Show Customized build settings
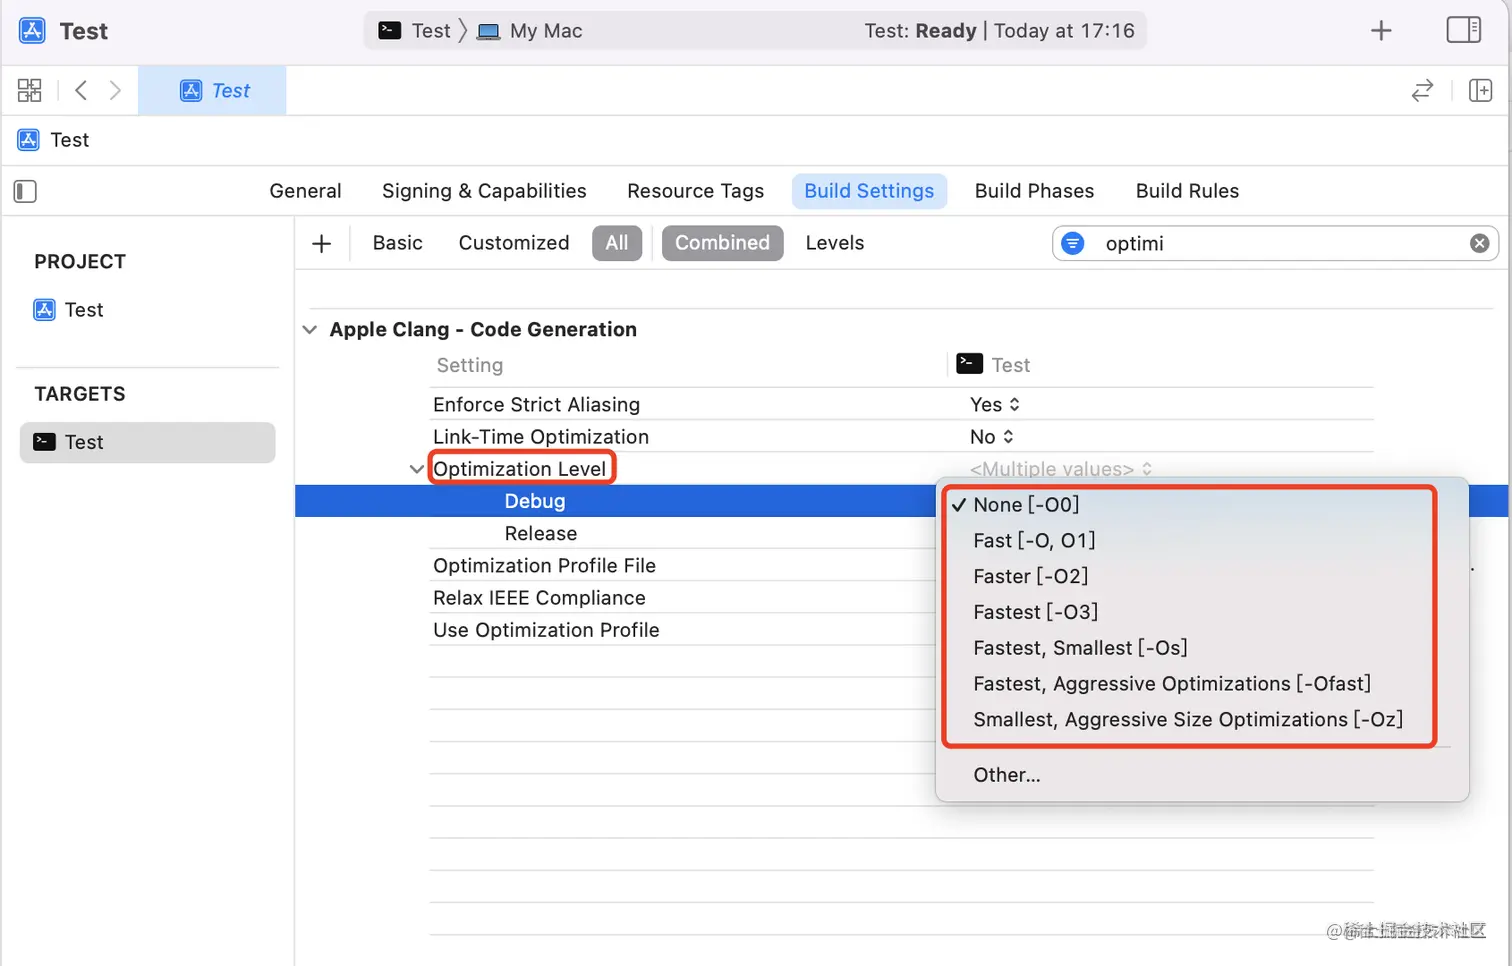Screen dimensions: 1512x966 point(514,243)
